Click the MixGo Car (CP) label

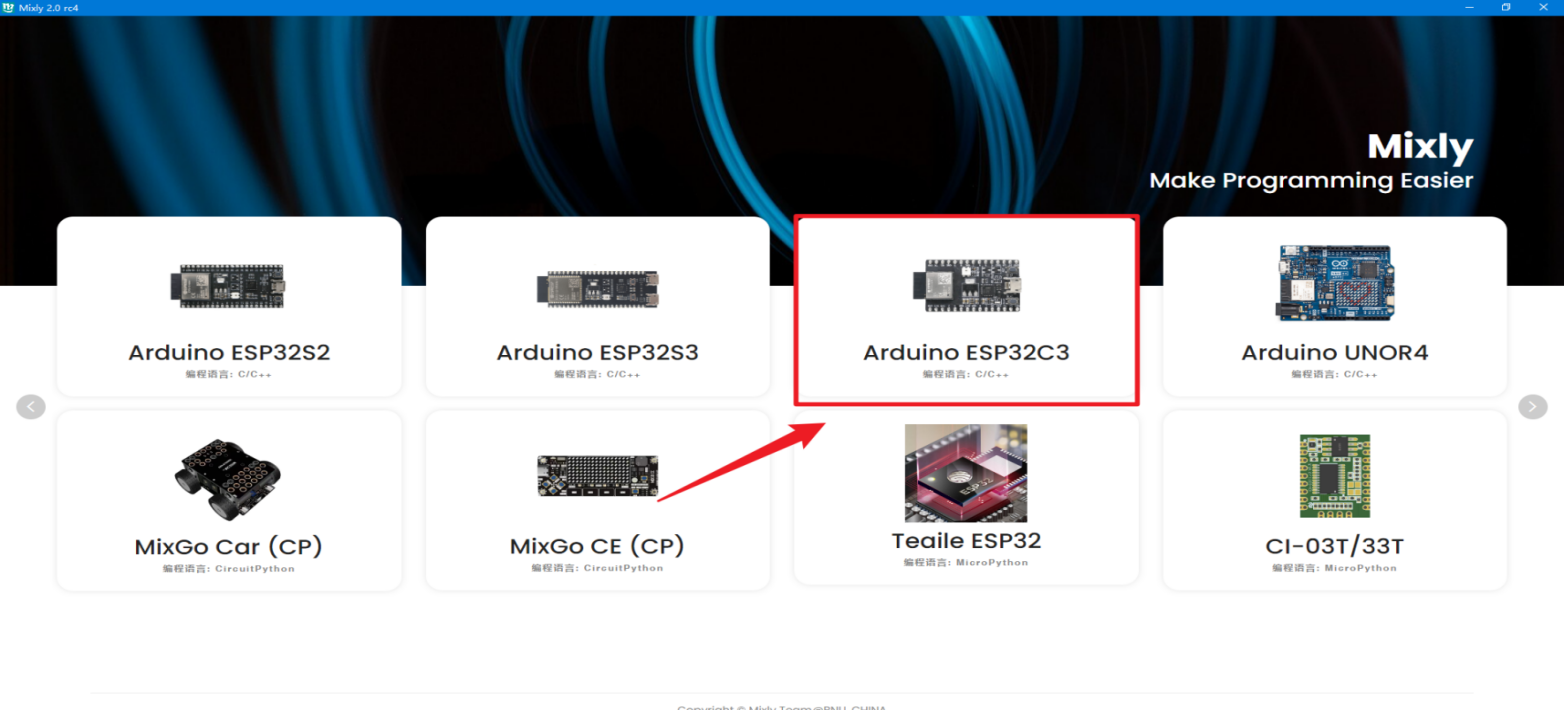pyautogui.click(x=229, y=547)
